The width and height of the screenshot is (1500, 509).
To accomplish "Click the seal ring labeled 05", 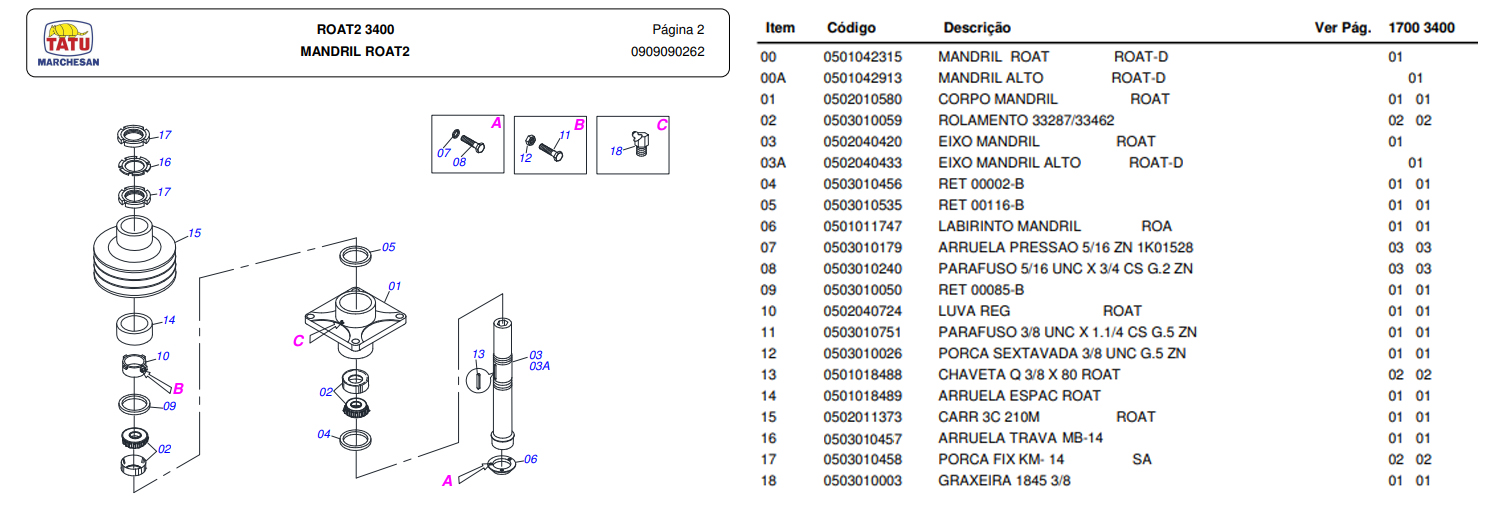I will tap(357, 254).
